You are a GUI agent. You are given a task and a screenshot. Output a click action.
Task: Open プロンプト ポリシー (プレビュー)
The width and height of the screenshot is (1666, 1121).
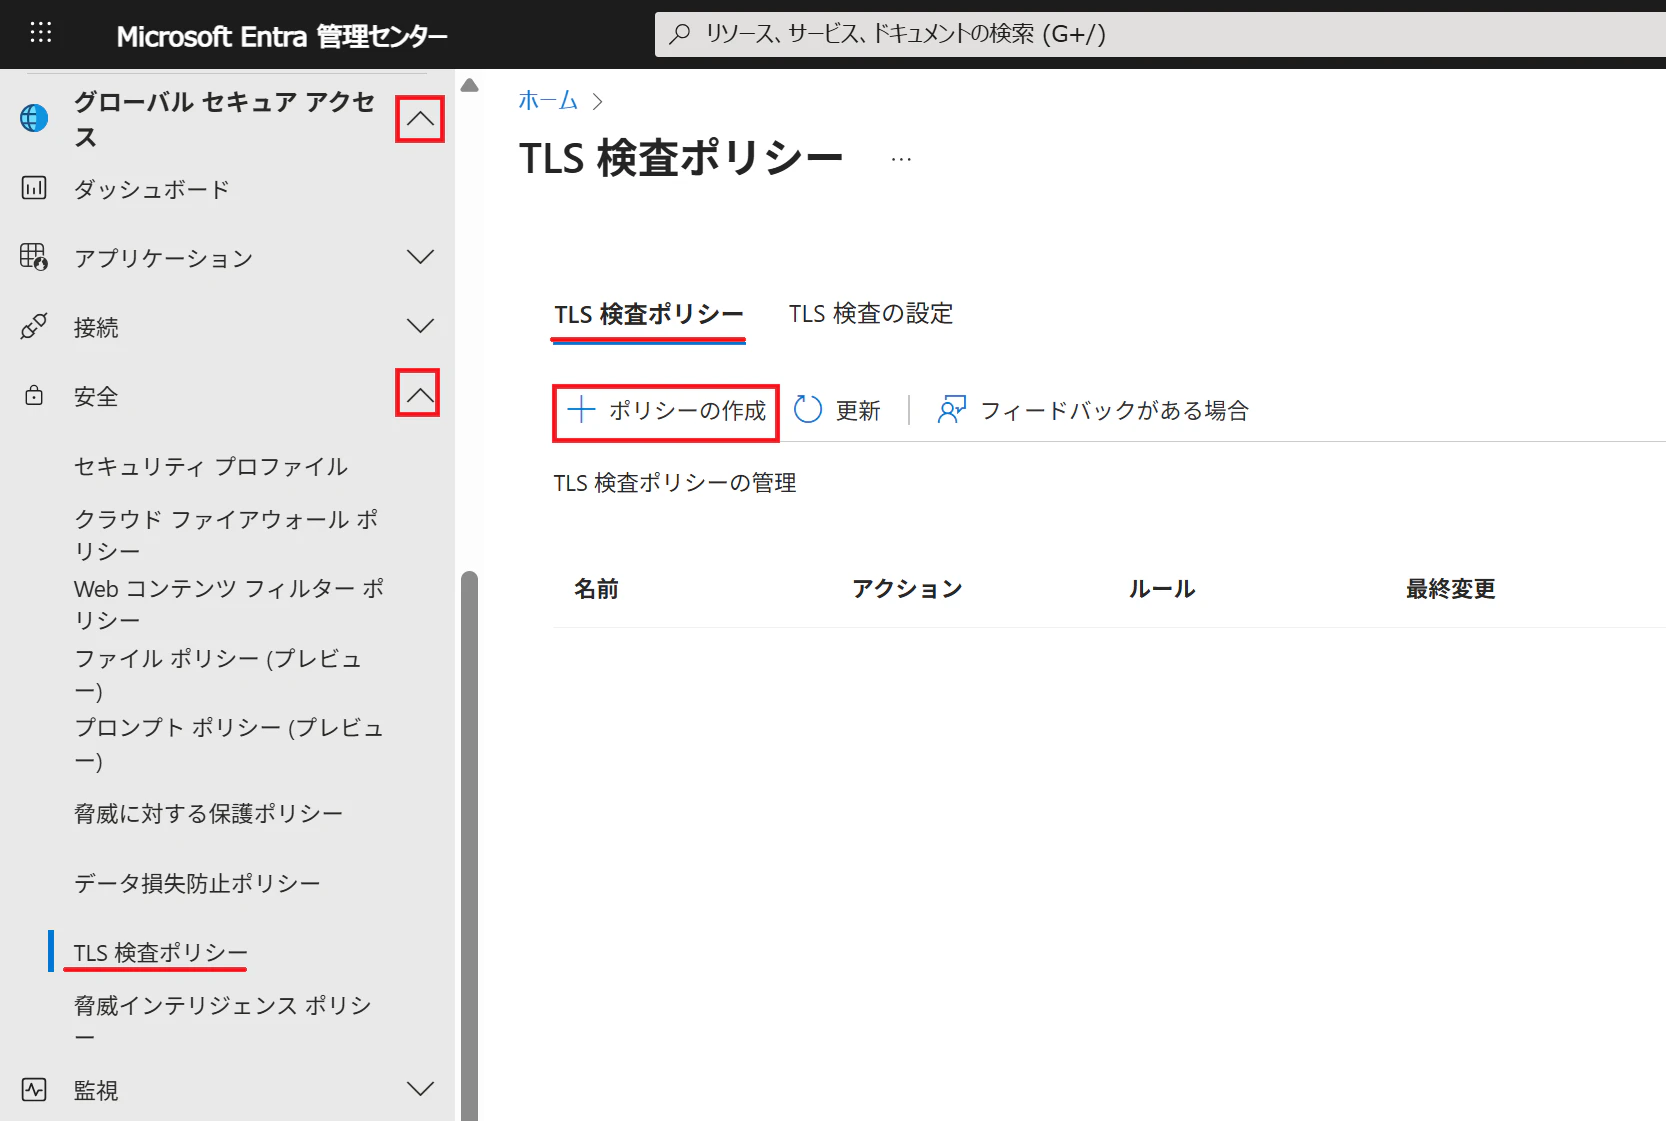pyautogui.click(x=229, y=743)
